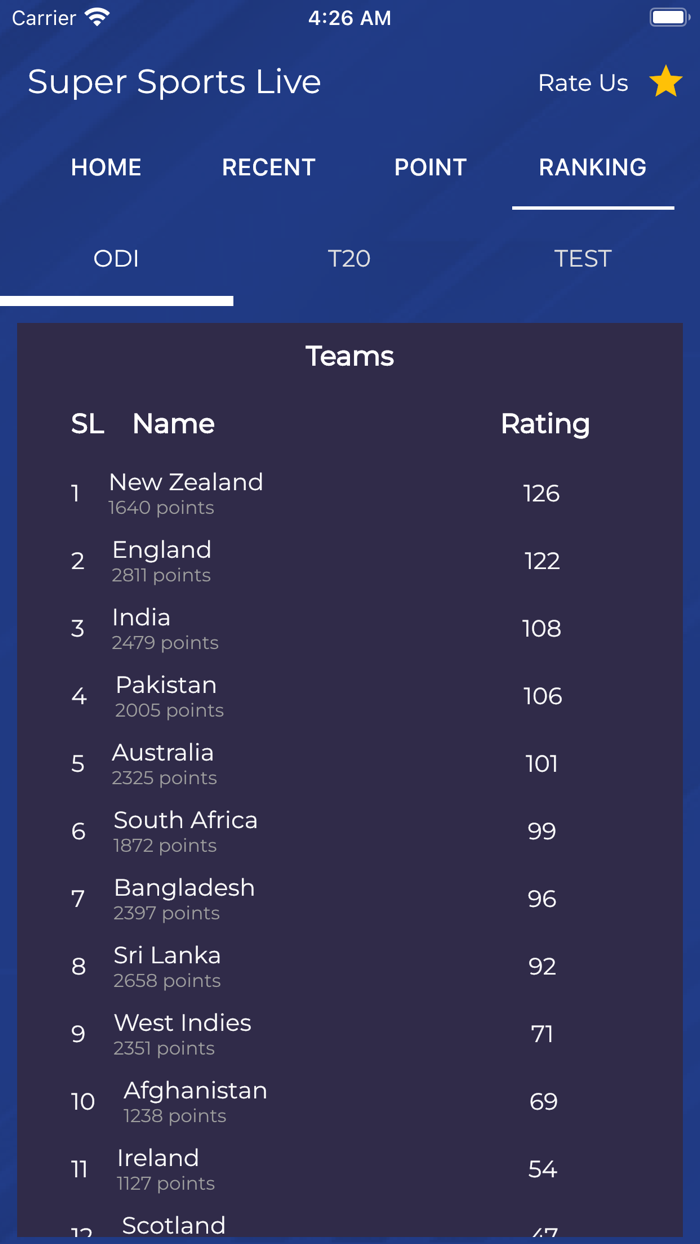Switch to TEST rankings
Image resolution: width=700 pixels, height=1244 pixels.
[x=582, y=259]
